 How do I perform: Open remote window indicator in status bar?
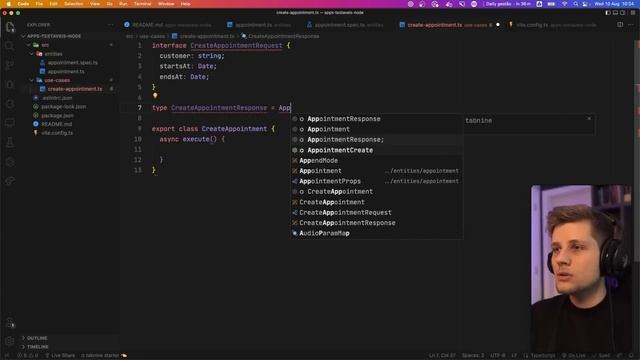tap(7, 356)
